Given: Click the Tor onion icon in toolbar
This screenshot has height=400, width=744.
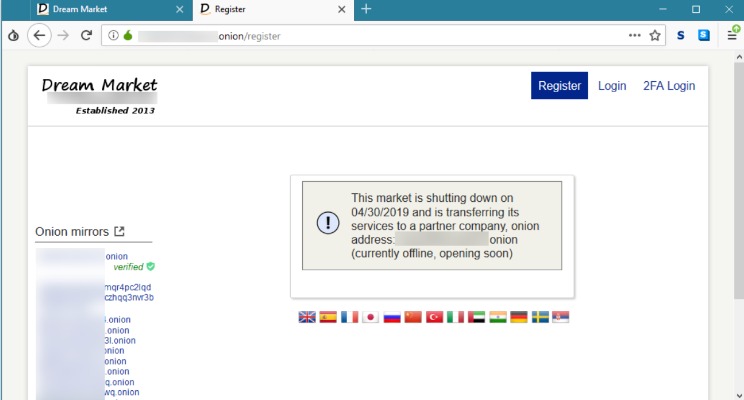Looking at the screenshot, I should [13, 35].
